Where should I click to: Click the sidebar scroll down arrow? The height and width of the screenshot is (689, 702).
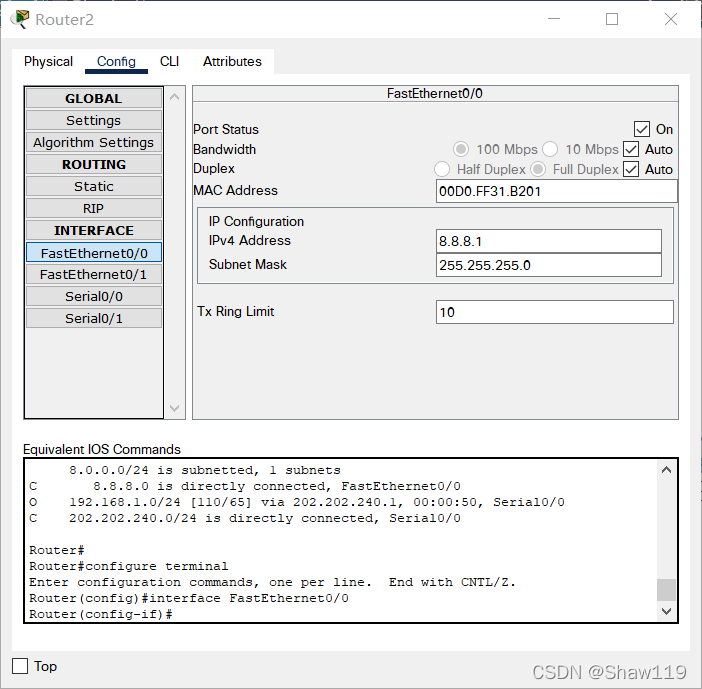click(175, 408)
